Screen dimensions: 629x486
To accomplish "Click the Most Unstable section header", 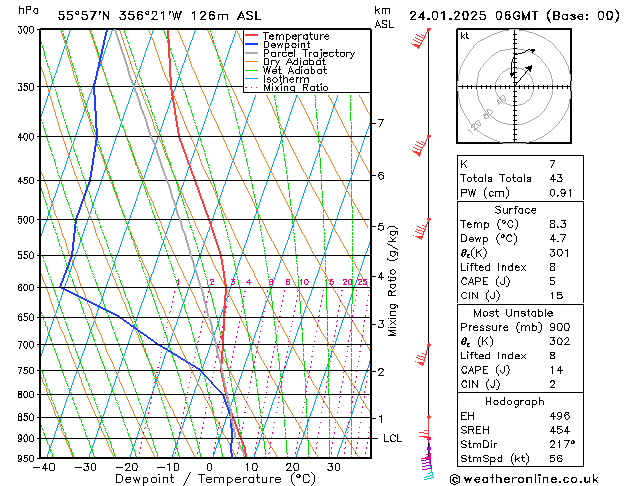I will pyautogui.click(x=513, y=313).
